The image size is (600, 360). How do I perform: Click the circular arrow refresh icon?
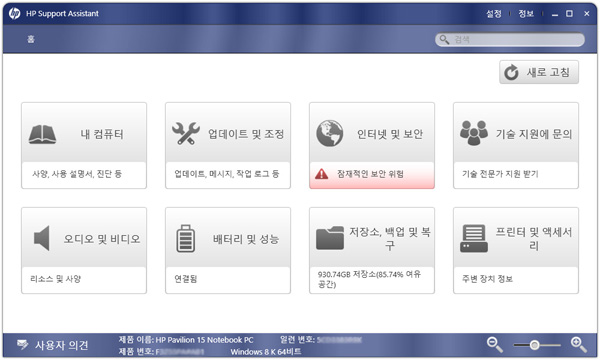pyautogui.click(x=511, y=72)
